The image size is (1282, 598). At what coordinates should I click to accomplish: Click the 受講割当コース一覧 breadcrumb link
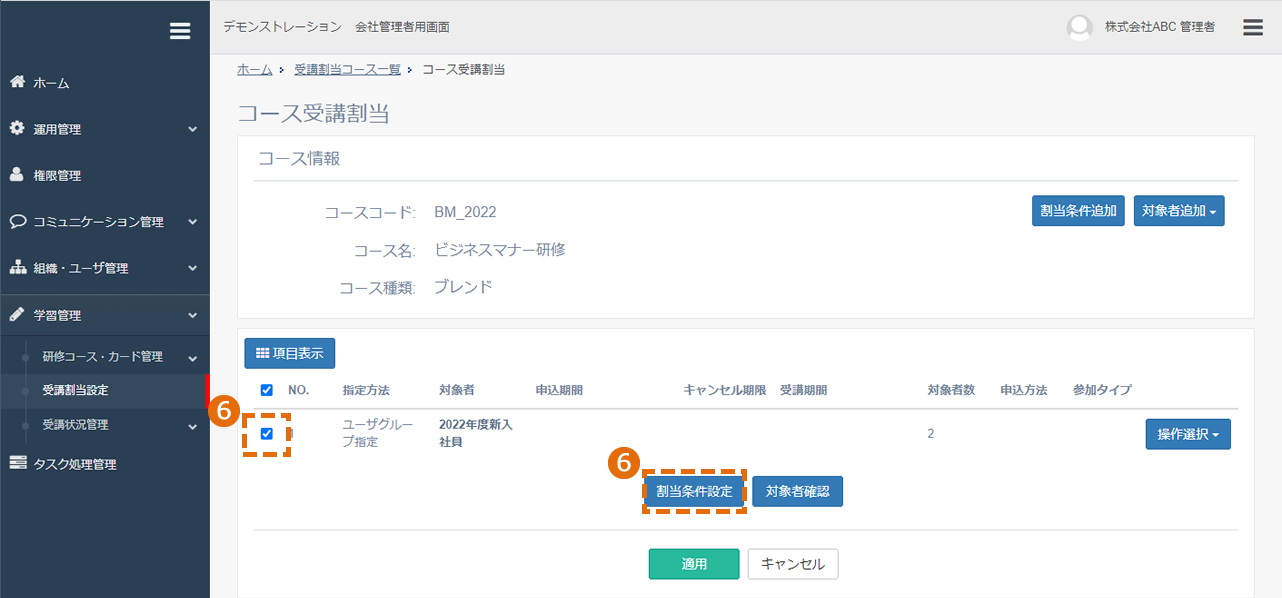[347, 69]
